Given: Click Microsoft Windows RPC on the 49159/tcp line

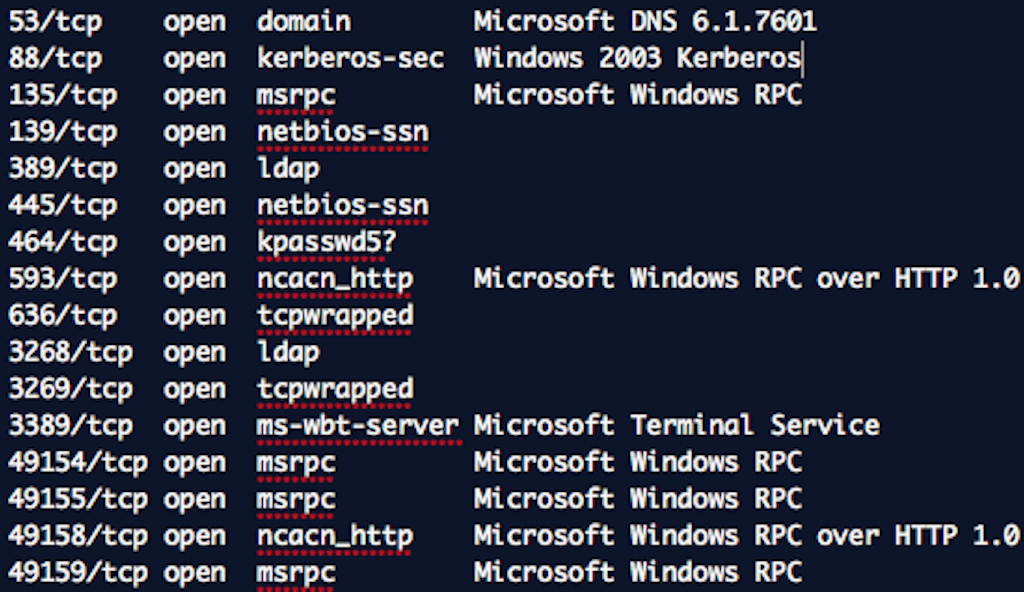Looking at the screenshot, I should coord(638,572).
